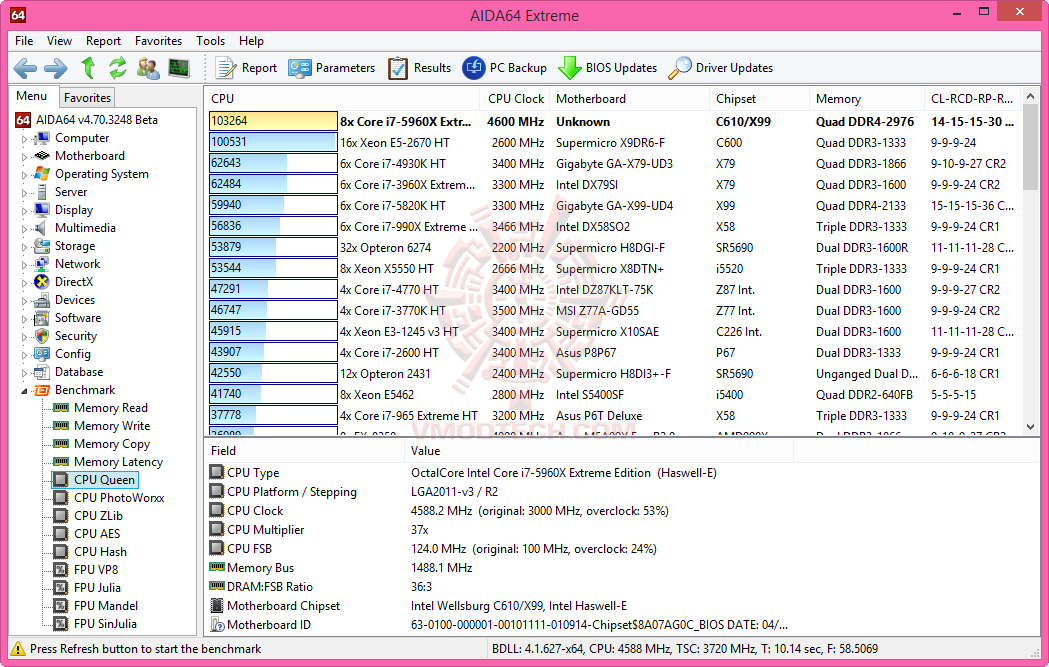
Task: Select Storage in the tree
Action: pos(75,246)
